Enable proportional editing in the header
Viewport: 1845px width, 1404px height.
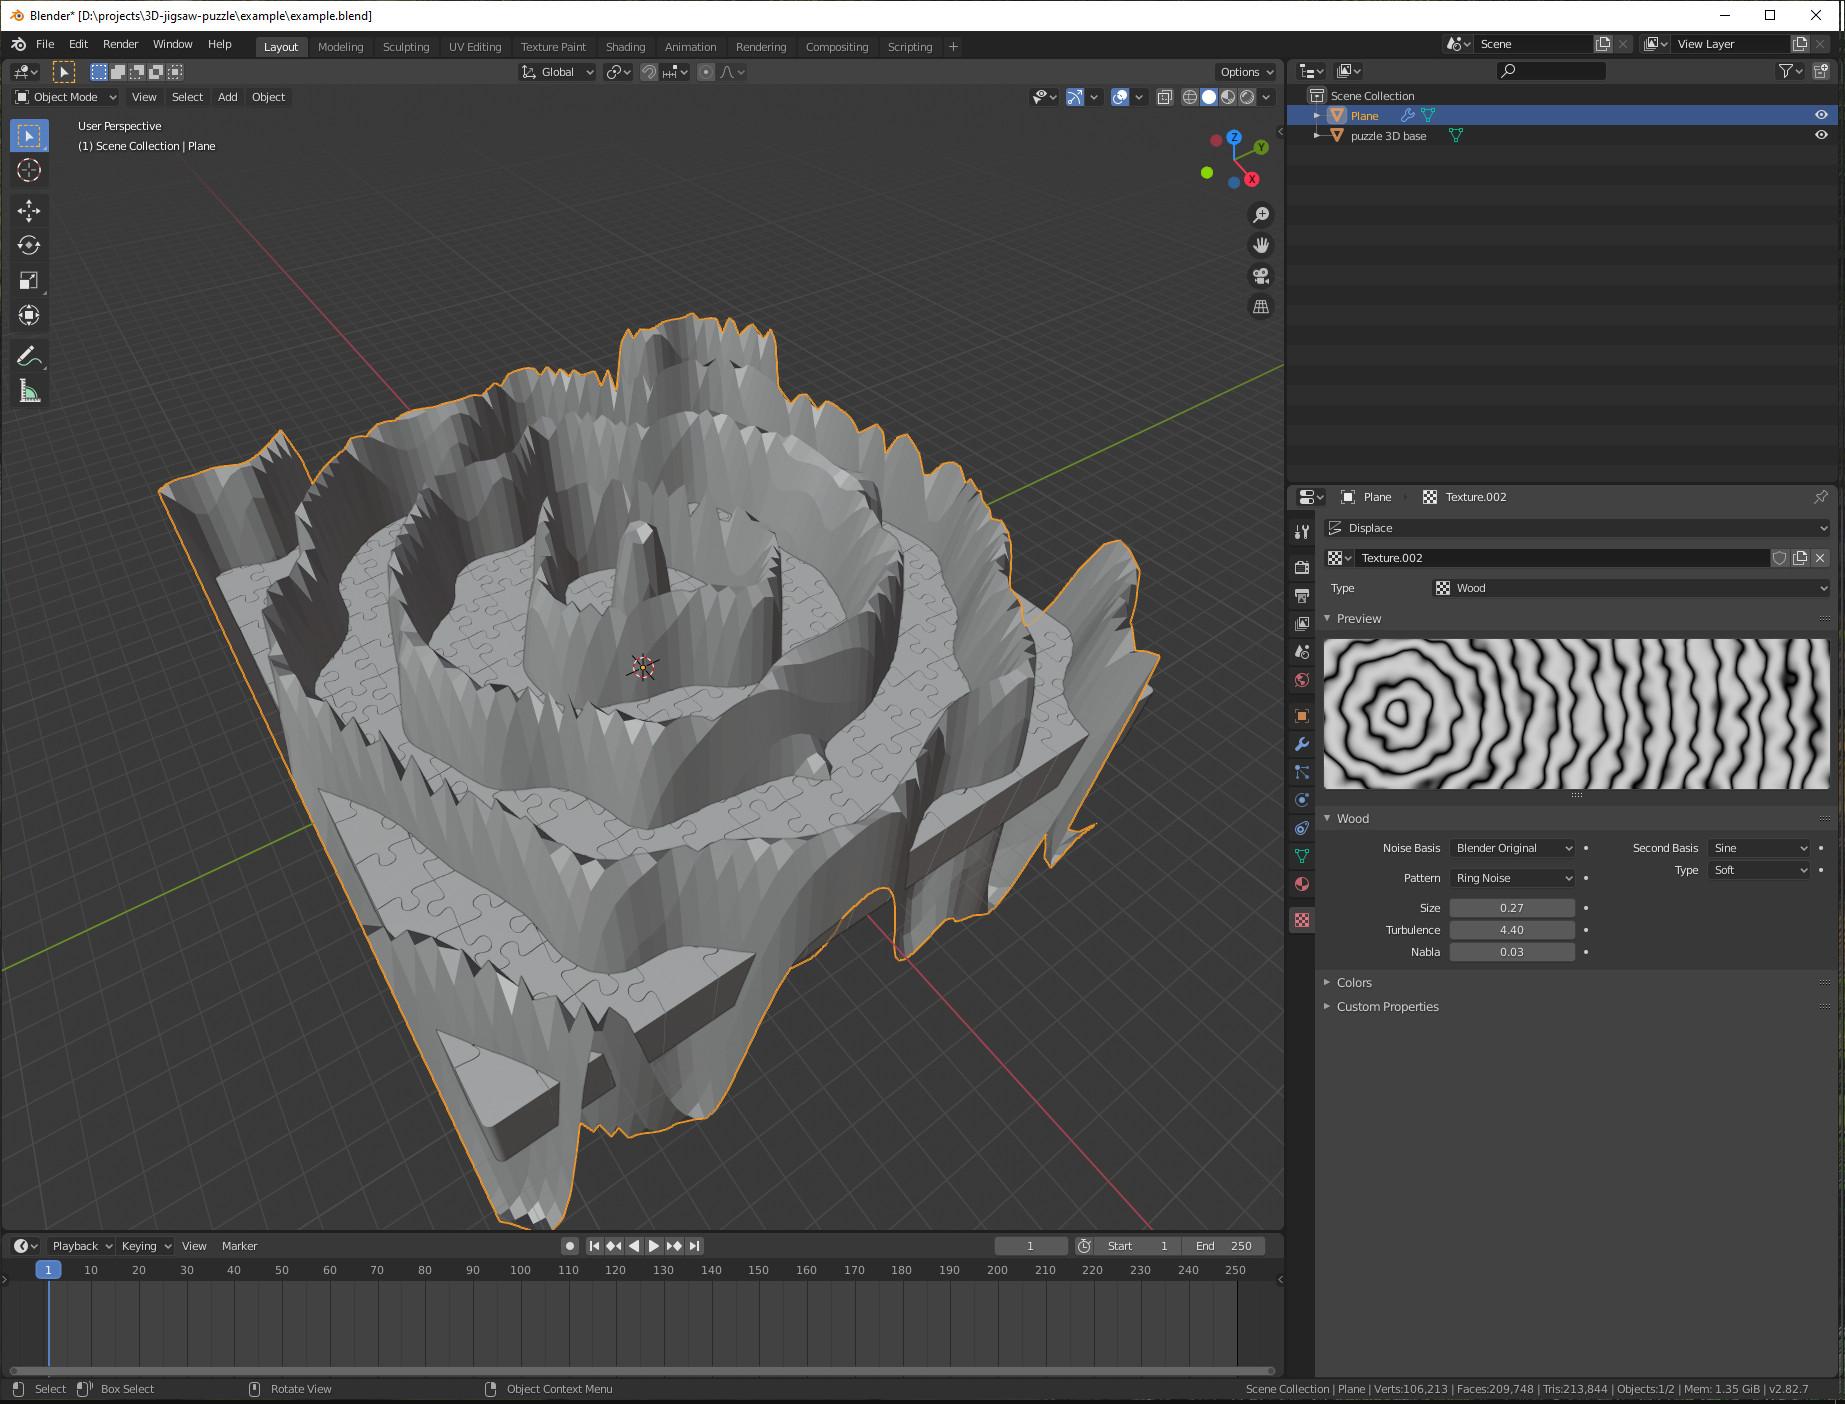706,71
